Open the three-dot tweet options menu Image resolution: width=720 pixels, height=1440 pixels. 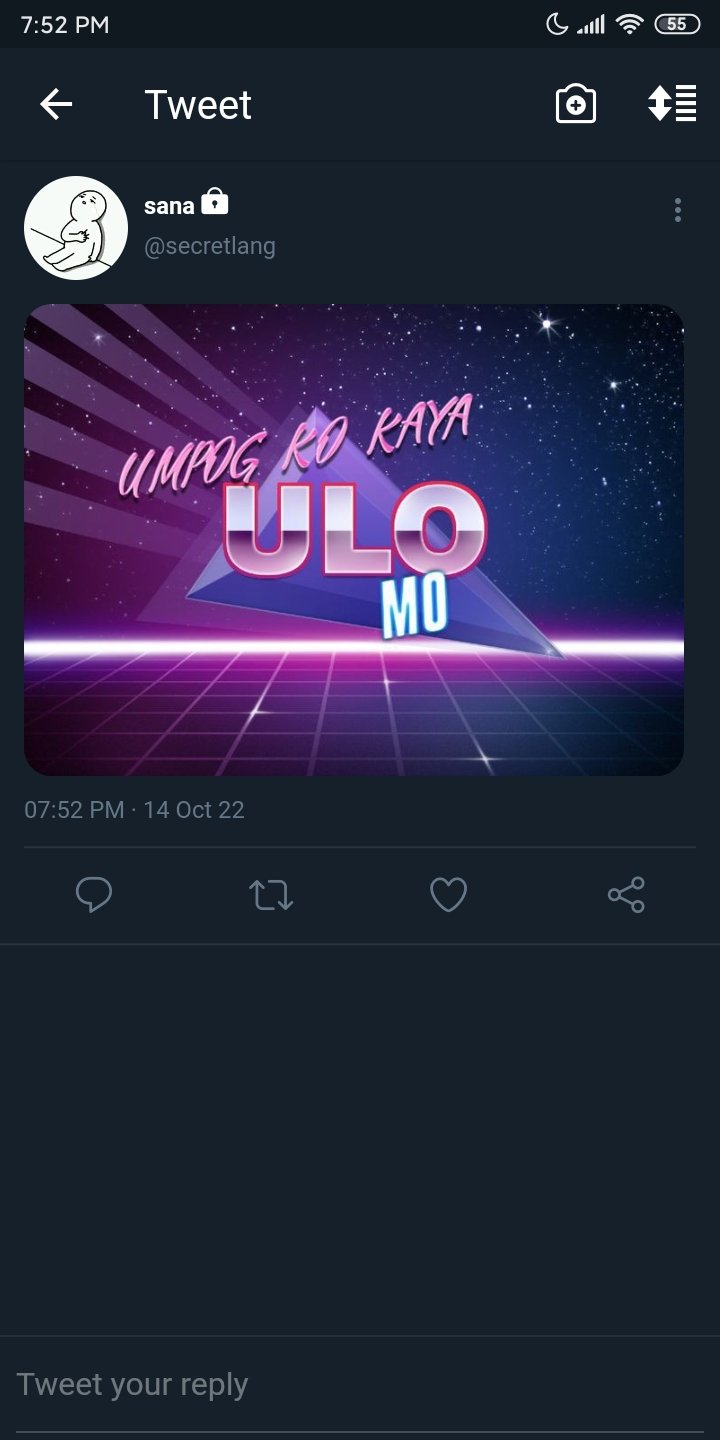[x=677, y=210]
